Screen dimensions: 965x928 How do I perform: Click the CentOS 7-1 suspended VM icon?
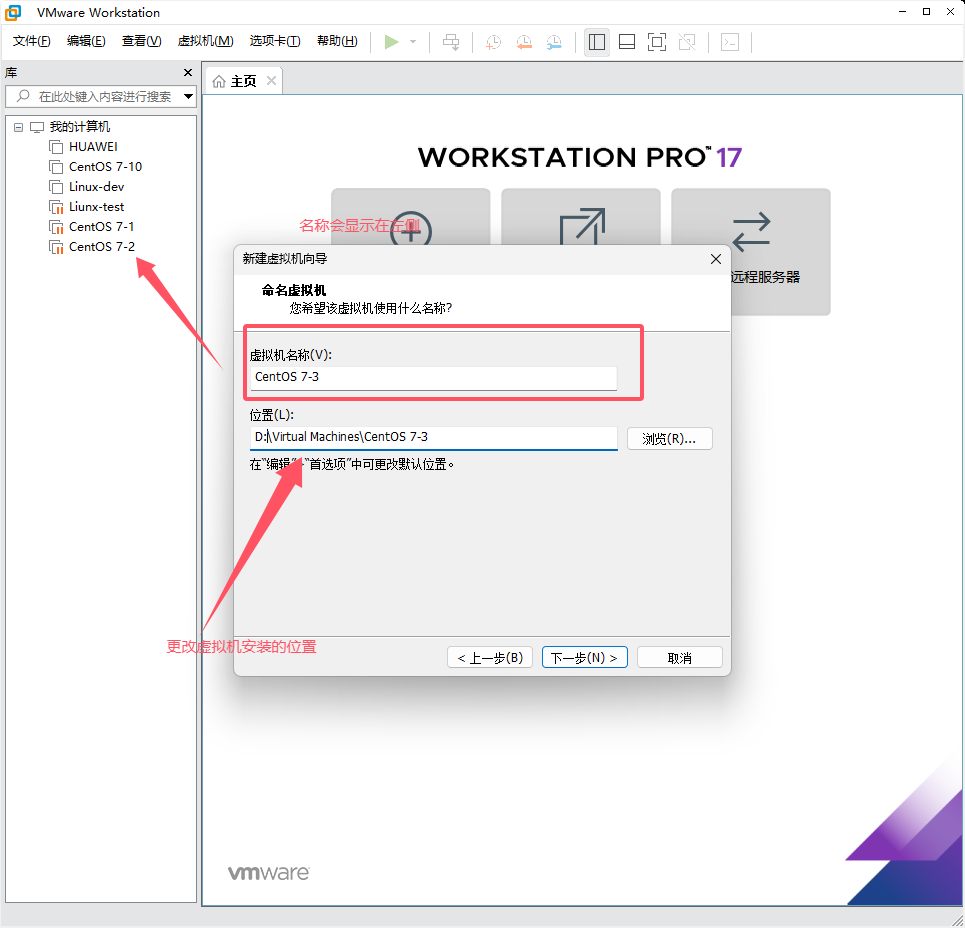point(56,227)
